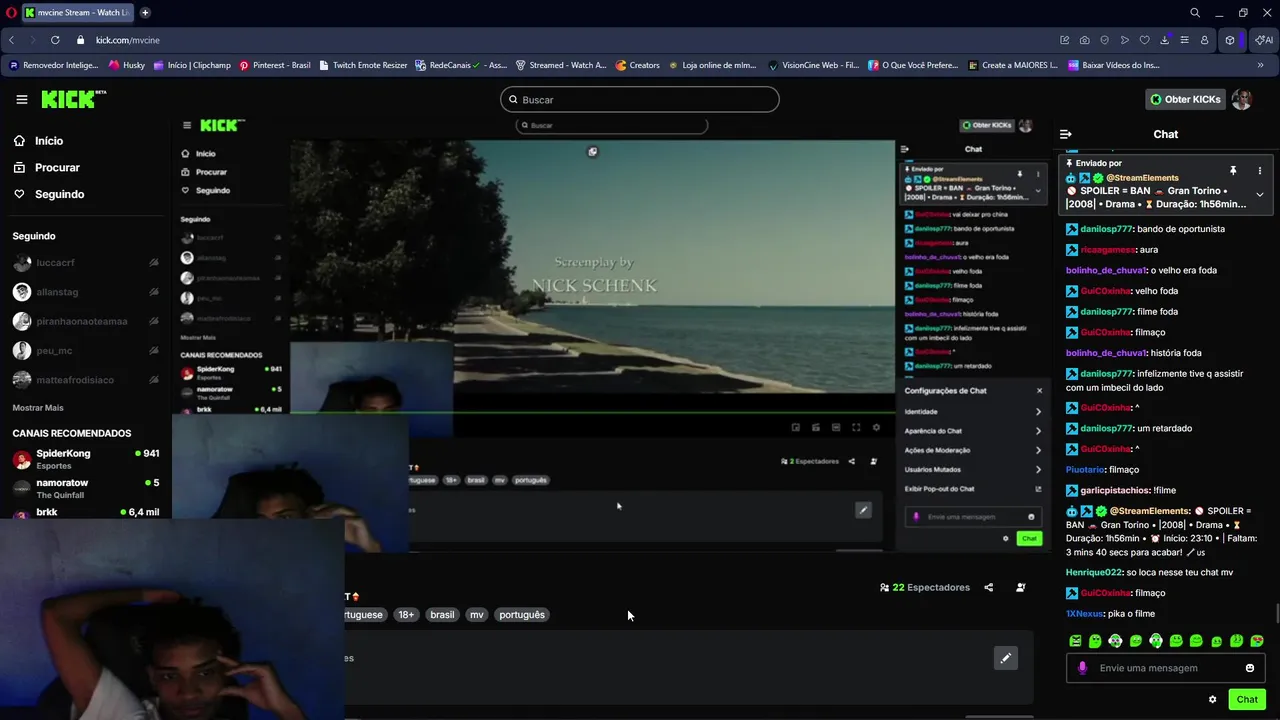Open a new browser tab
The width and height of the screenshot is (1280, 720).
(x=145, y=12)
